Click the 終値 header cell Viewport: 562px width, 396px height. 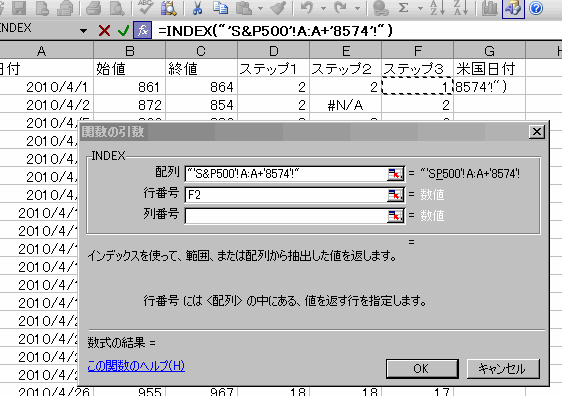pos(201,68)
